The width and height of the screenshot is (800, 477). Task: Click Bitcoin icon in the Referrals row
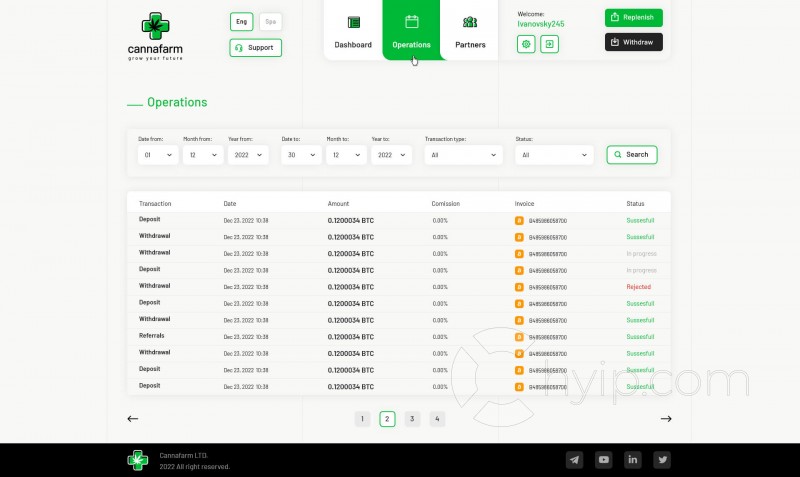tap(519, 337)
